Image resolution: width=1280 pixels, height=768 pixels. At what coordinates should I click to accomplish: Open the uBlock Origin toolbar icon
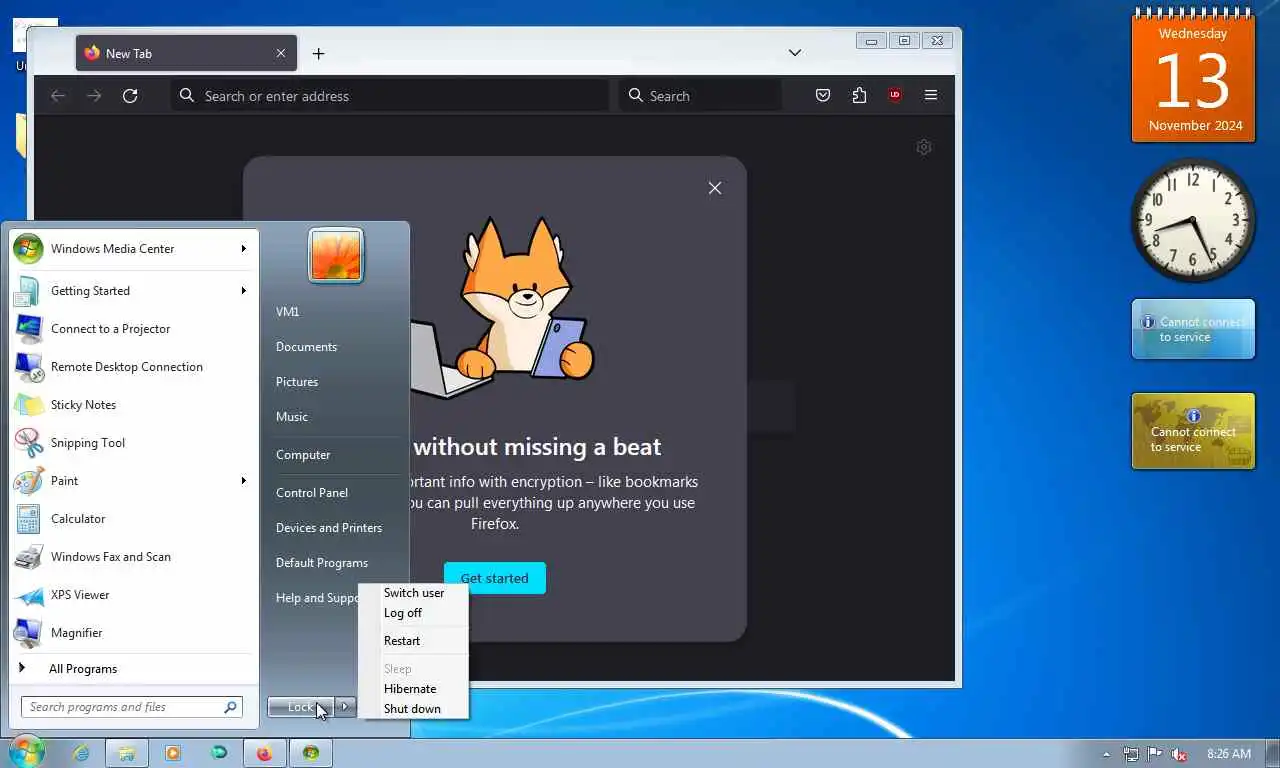(895, 96)
